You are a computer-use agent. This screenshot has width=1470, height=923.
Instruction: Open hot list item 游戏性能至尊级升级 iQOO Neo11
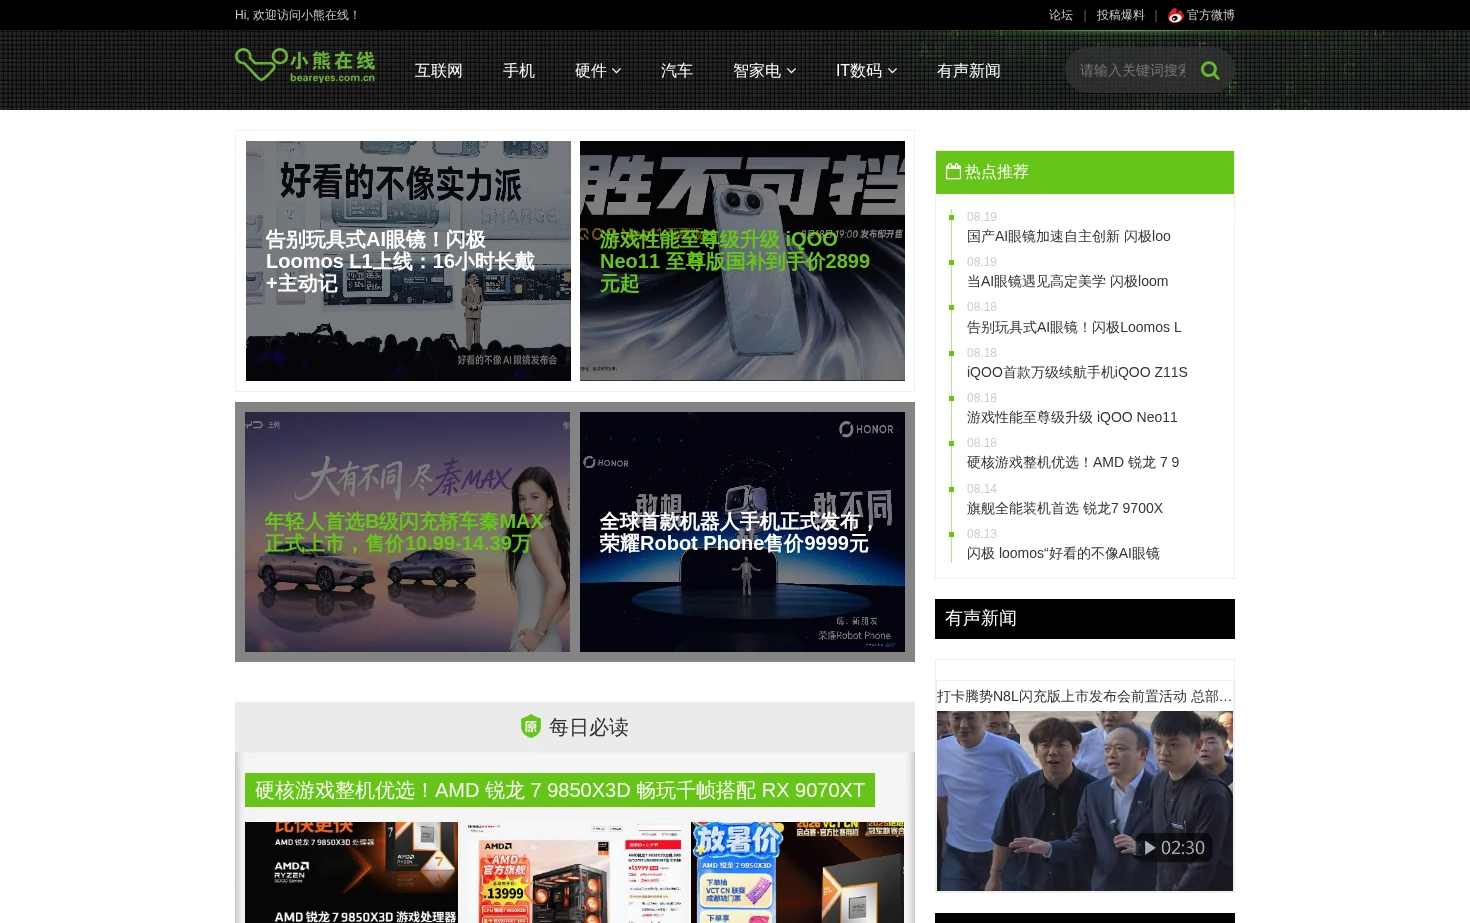click(1072, 417)
